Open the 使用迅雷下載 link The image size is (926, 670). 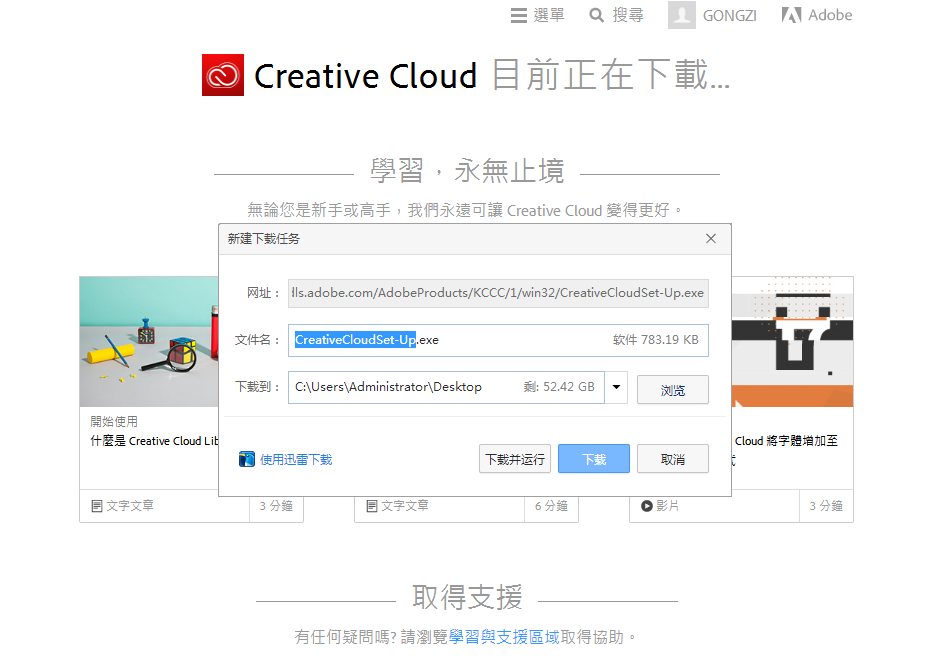click(296, 460)
